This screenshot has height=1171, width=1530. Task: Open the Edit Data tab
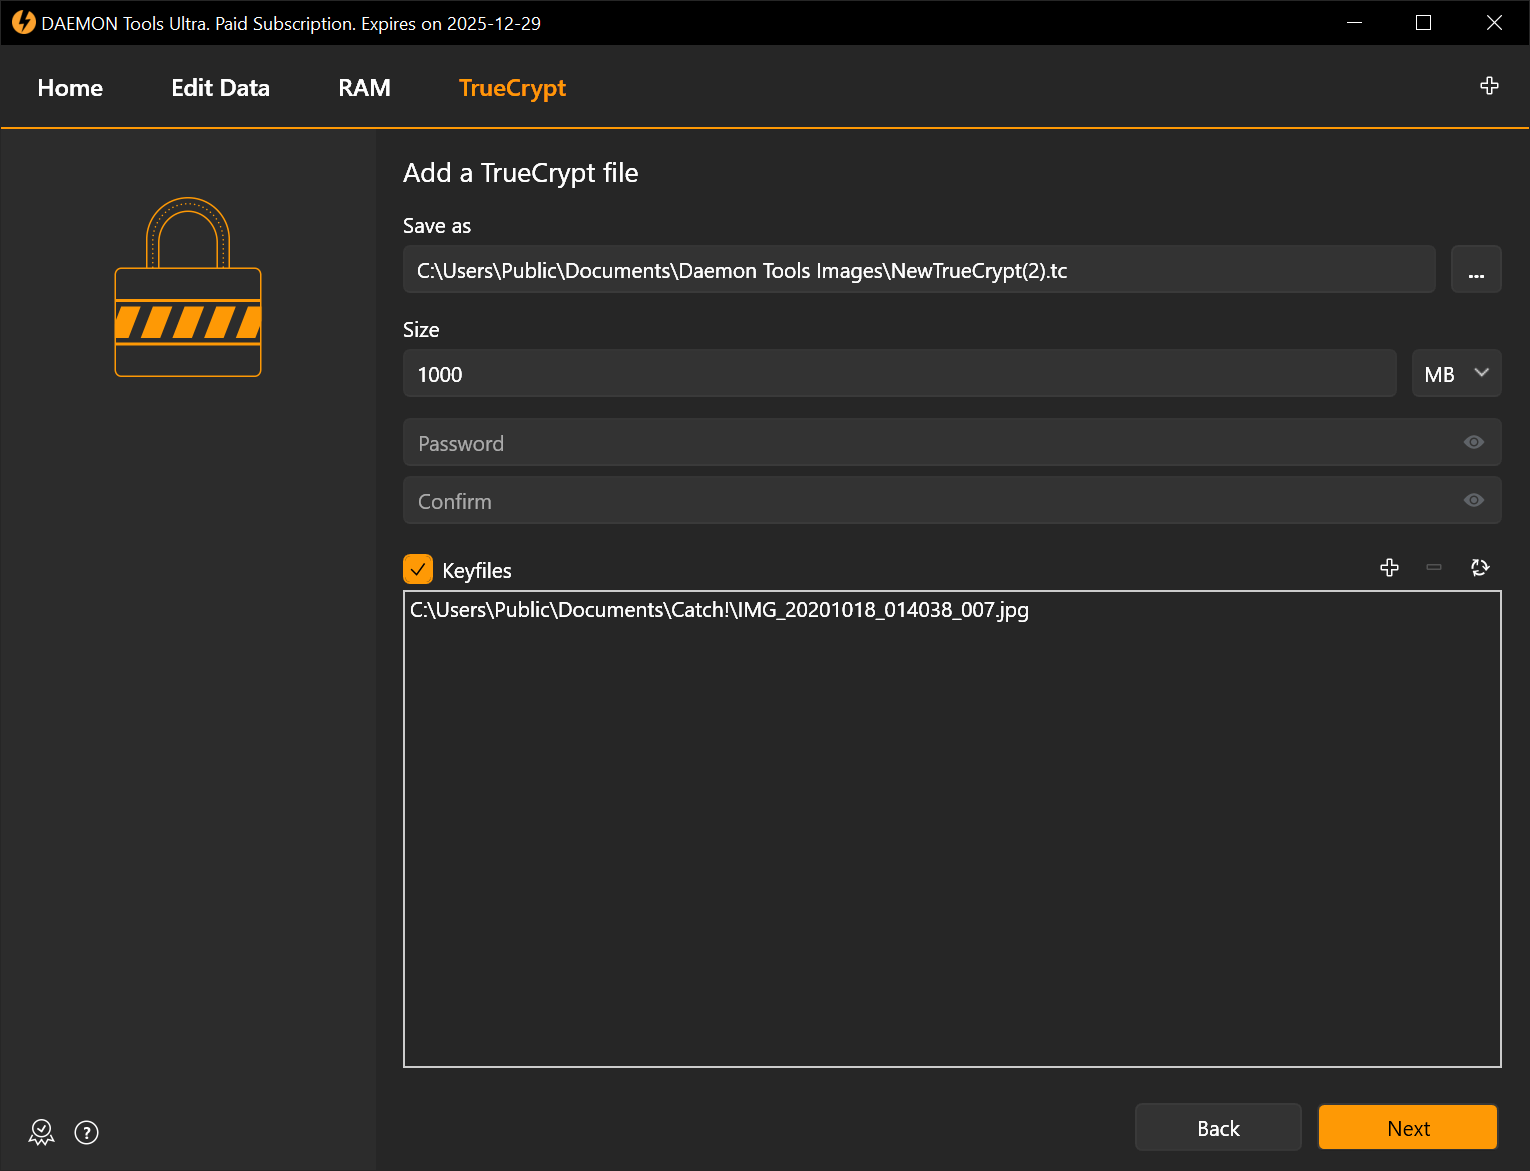220,88
